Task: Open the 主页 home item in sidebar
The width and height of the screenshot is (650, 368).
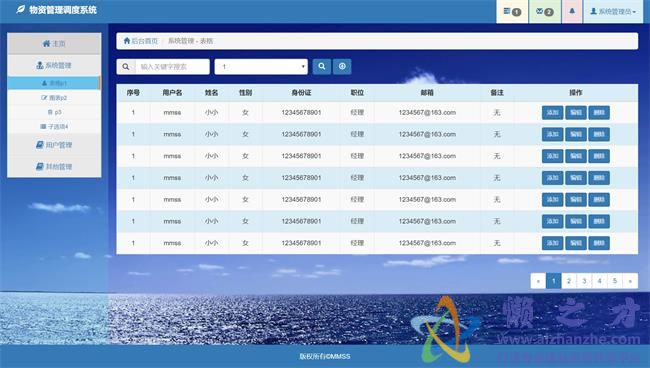Action: point(54,44)
